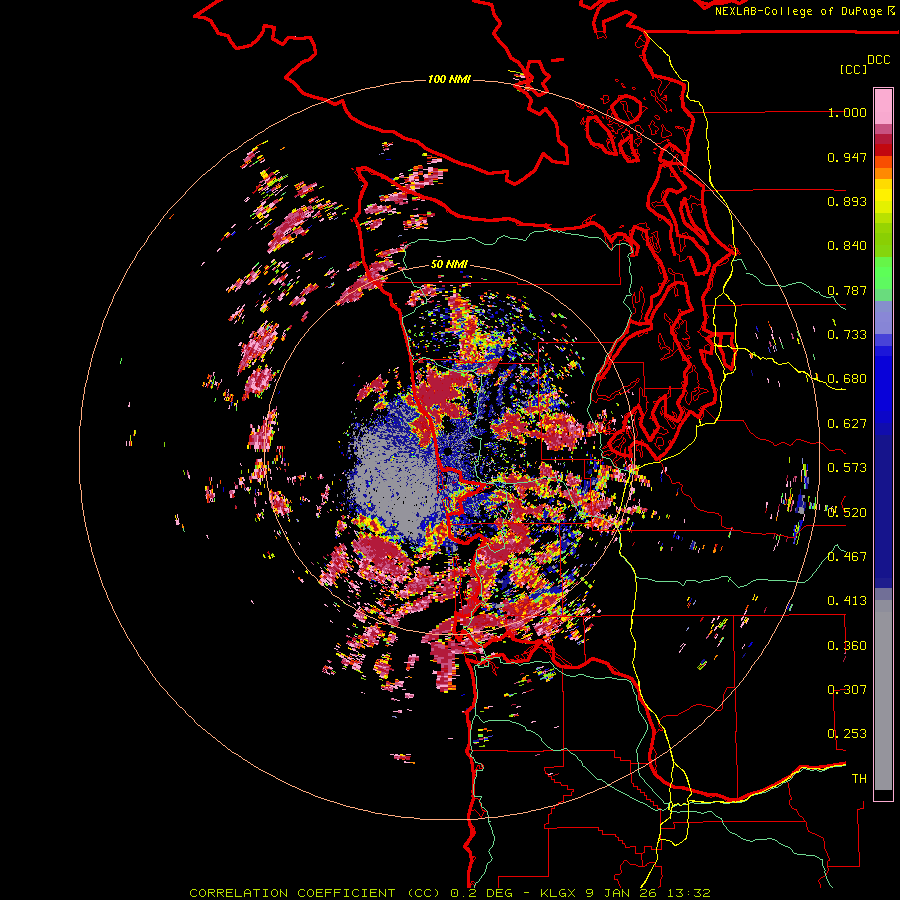
Task: Click the 50 NMI range ring label
Action: [x=449, y=264]
